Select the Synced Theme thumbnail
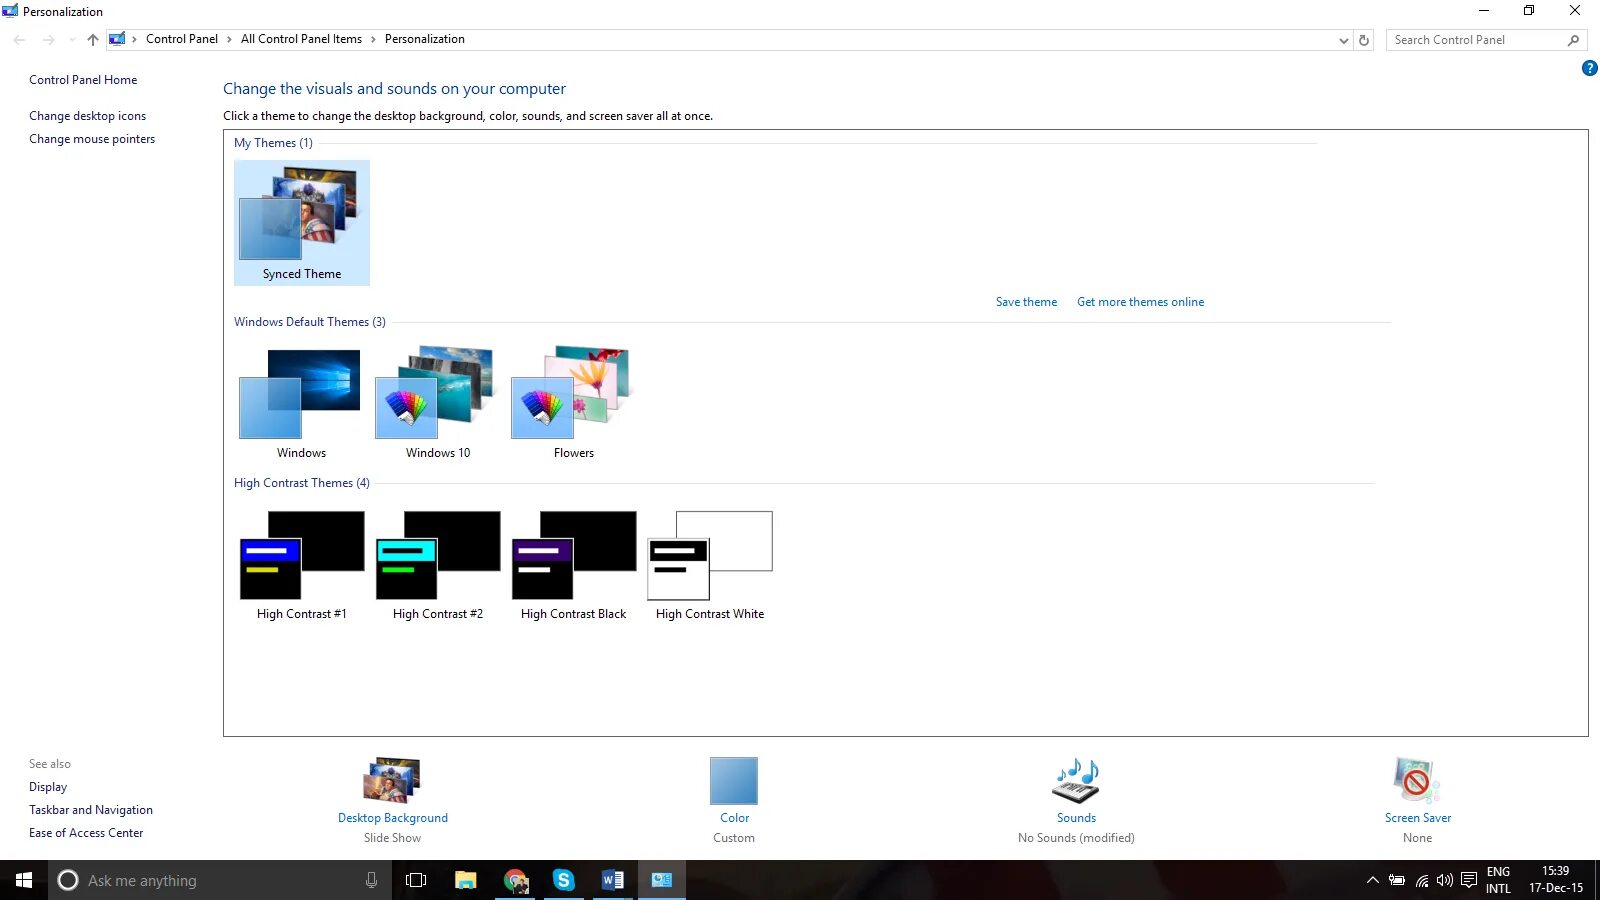Image resolution: width=1600 pixels, height=900 pixels. pyautogui.click(x=302, y=223)
